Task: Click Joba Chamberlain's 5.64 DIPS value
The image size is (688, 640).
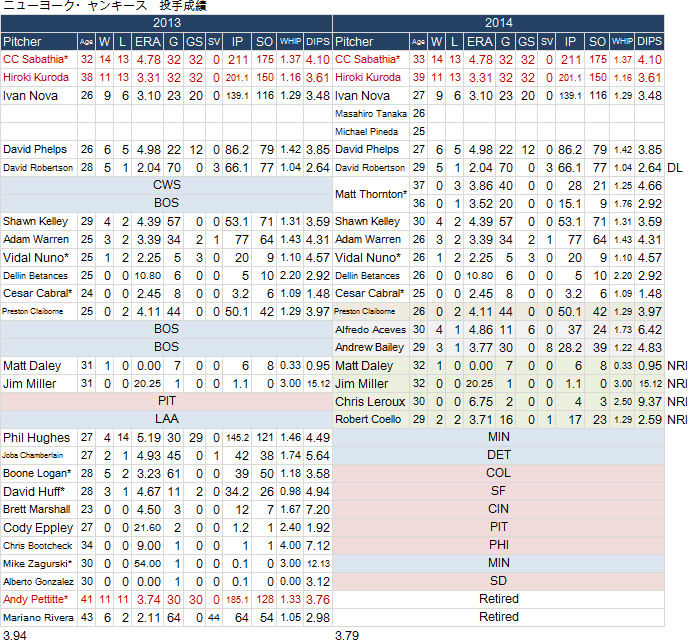Action: tap(317, 456)
